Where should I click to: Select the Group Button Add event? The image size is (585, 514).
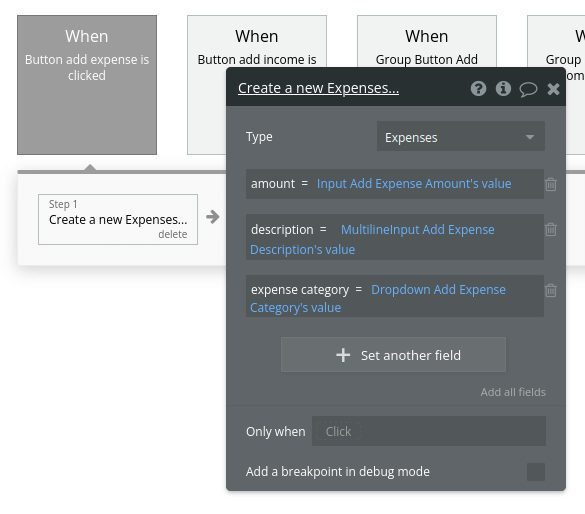point(427,41)
